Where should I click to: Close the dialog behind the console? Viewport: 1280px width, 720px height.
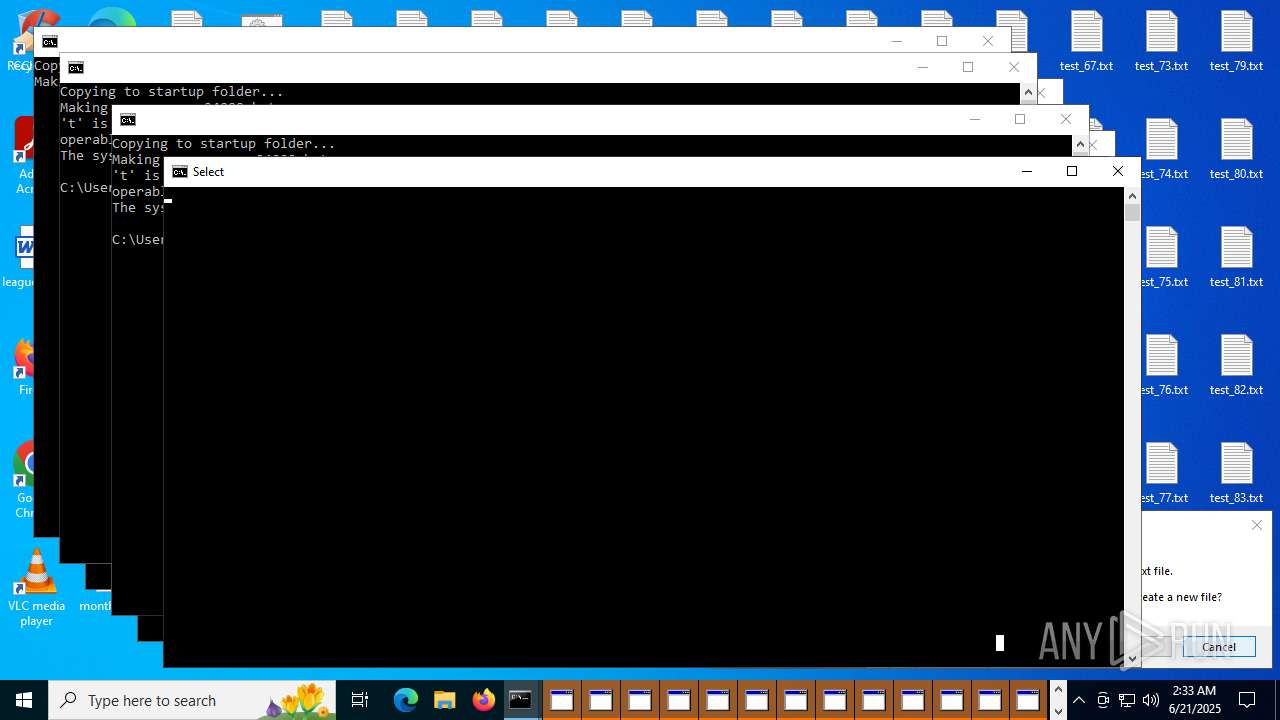click(x=1257, y=525)
